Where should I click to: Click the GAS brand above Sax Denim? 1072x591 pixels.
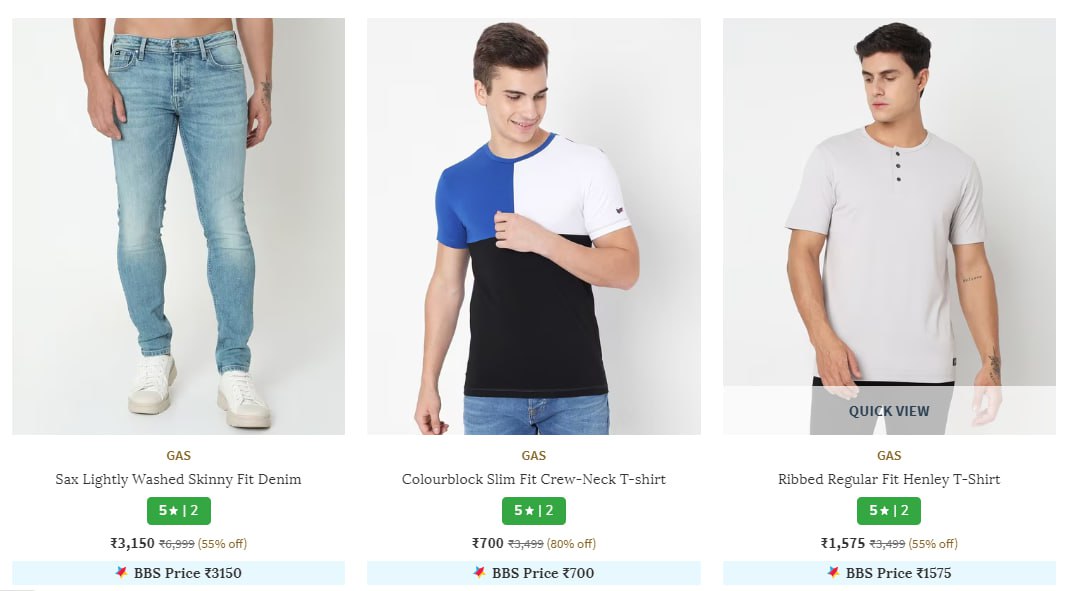(178, 456)
